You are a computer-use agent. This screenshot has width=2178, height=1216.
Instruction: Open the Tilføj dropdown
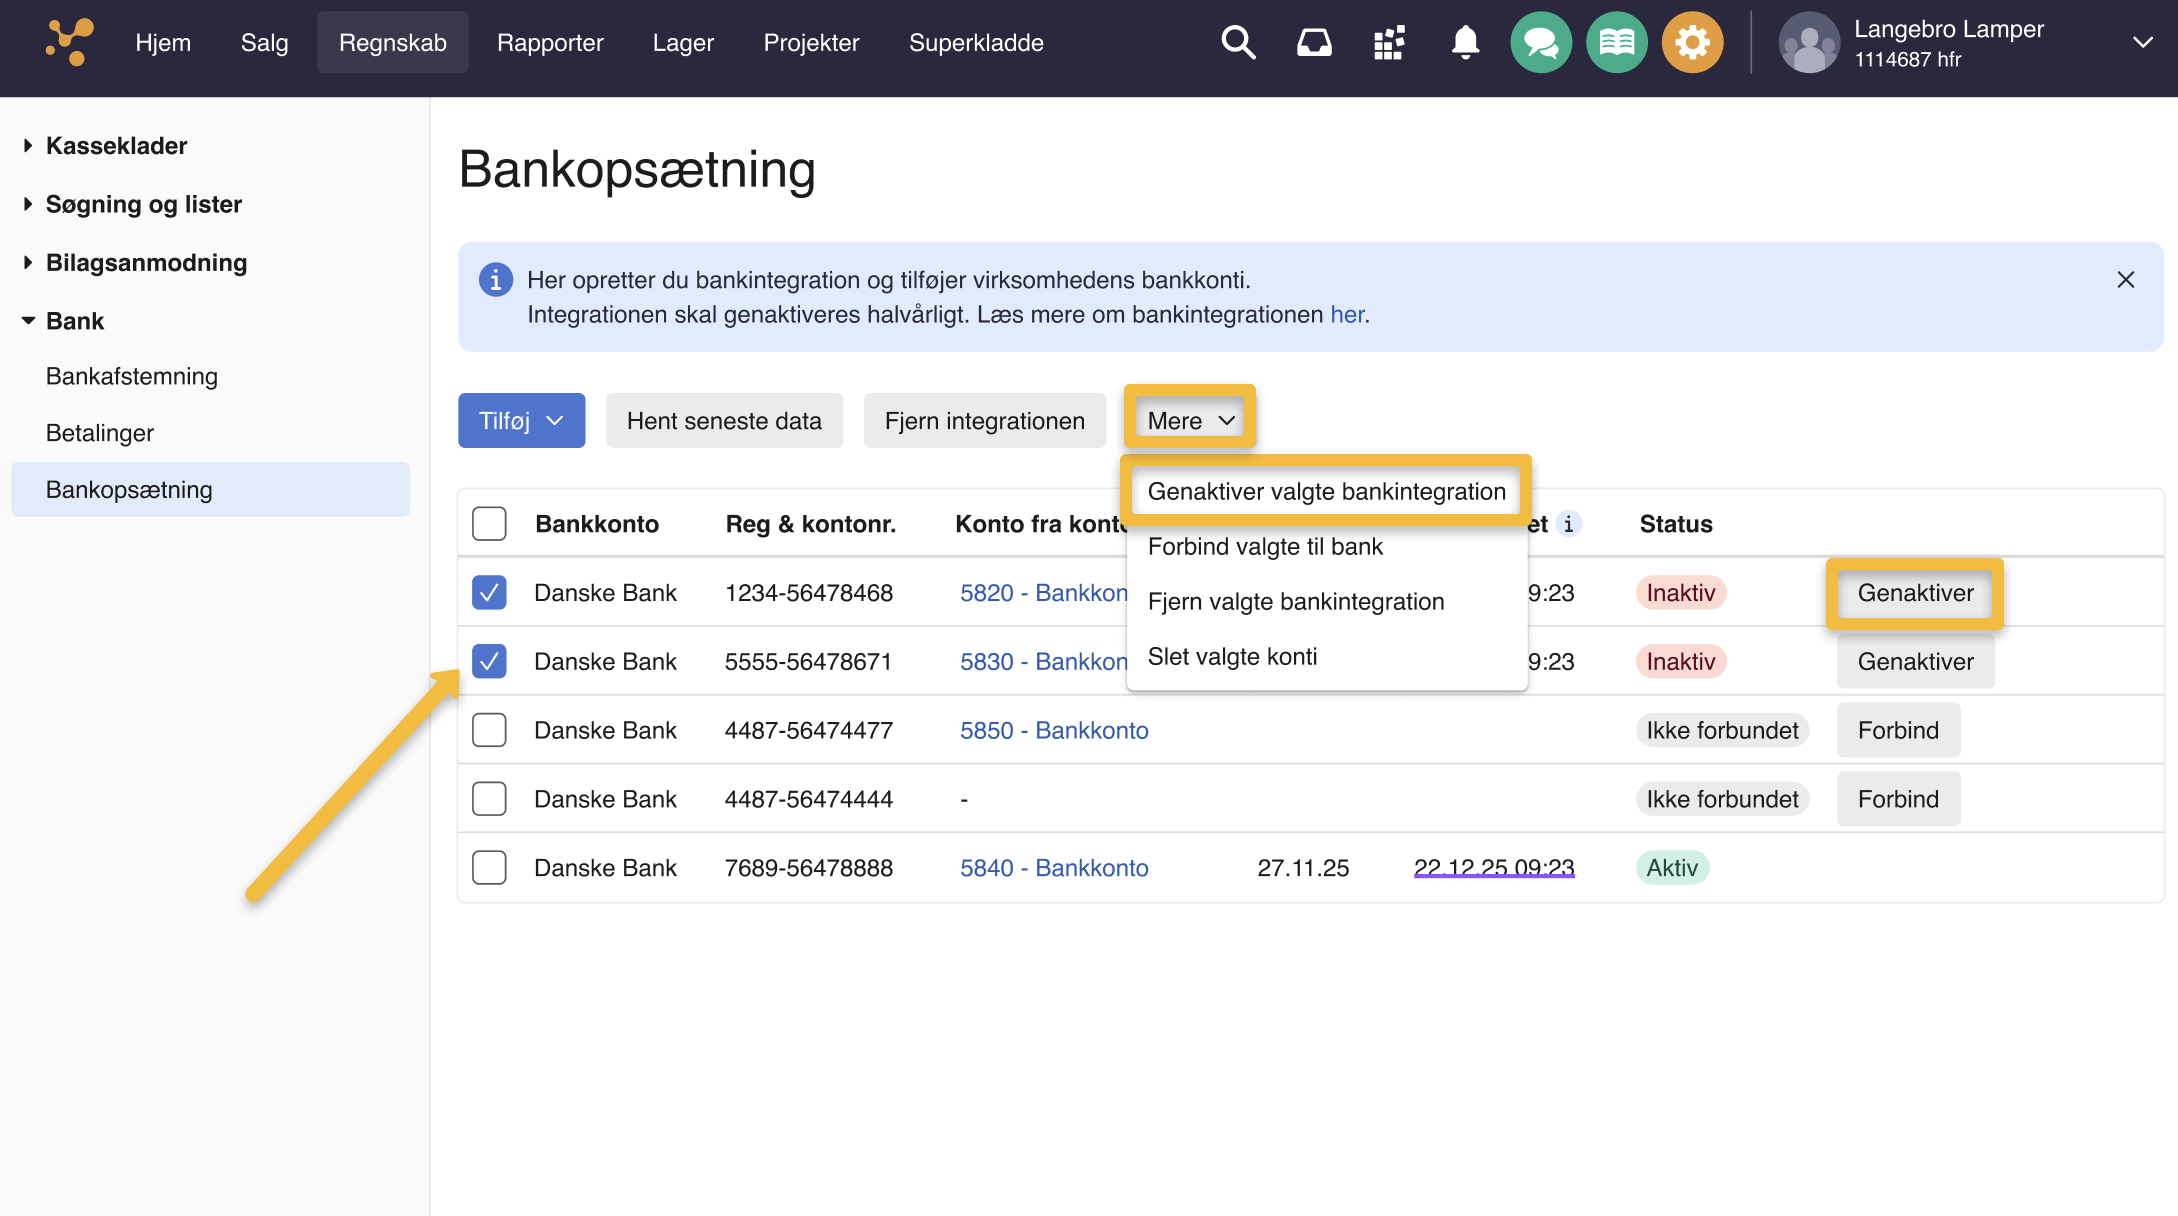pos(522,421)
